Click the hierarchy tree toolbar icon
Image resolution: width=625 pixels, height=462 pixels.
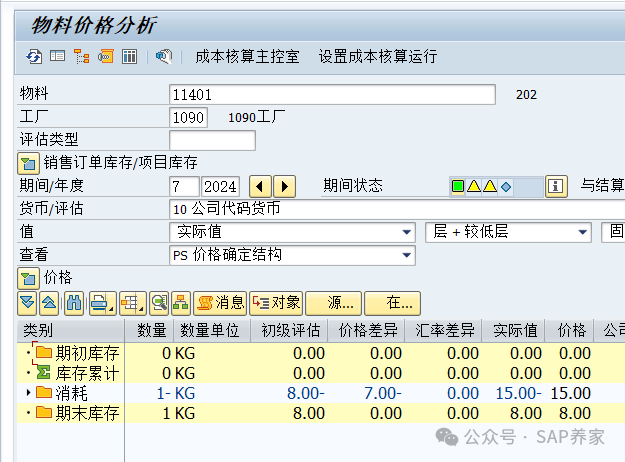tap(82, 57)
